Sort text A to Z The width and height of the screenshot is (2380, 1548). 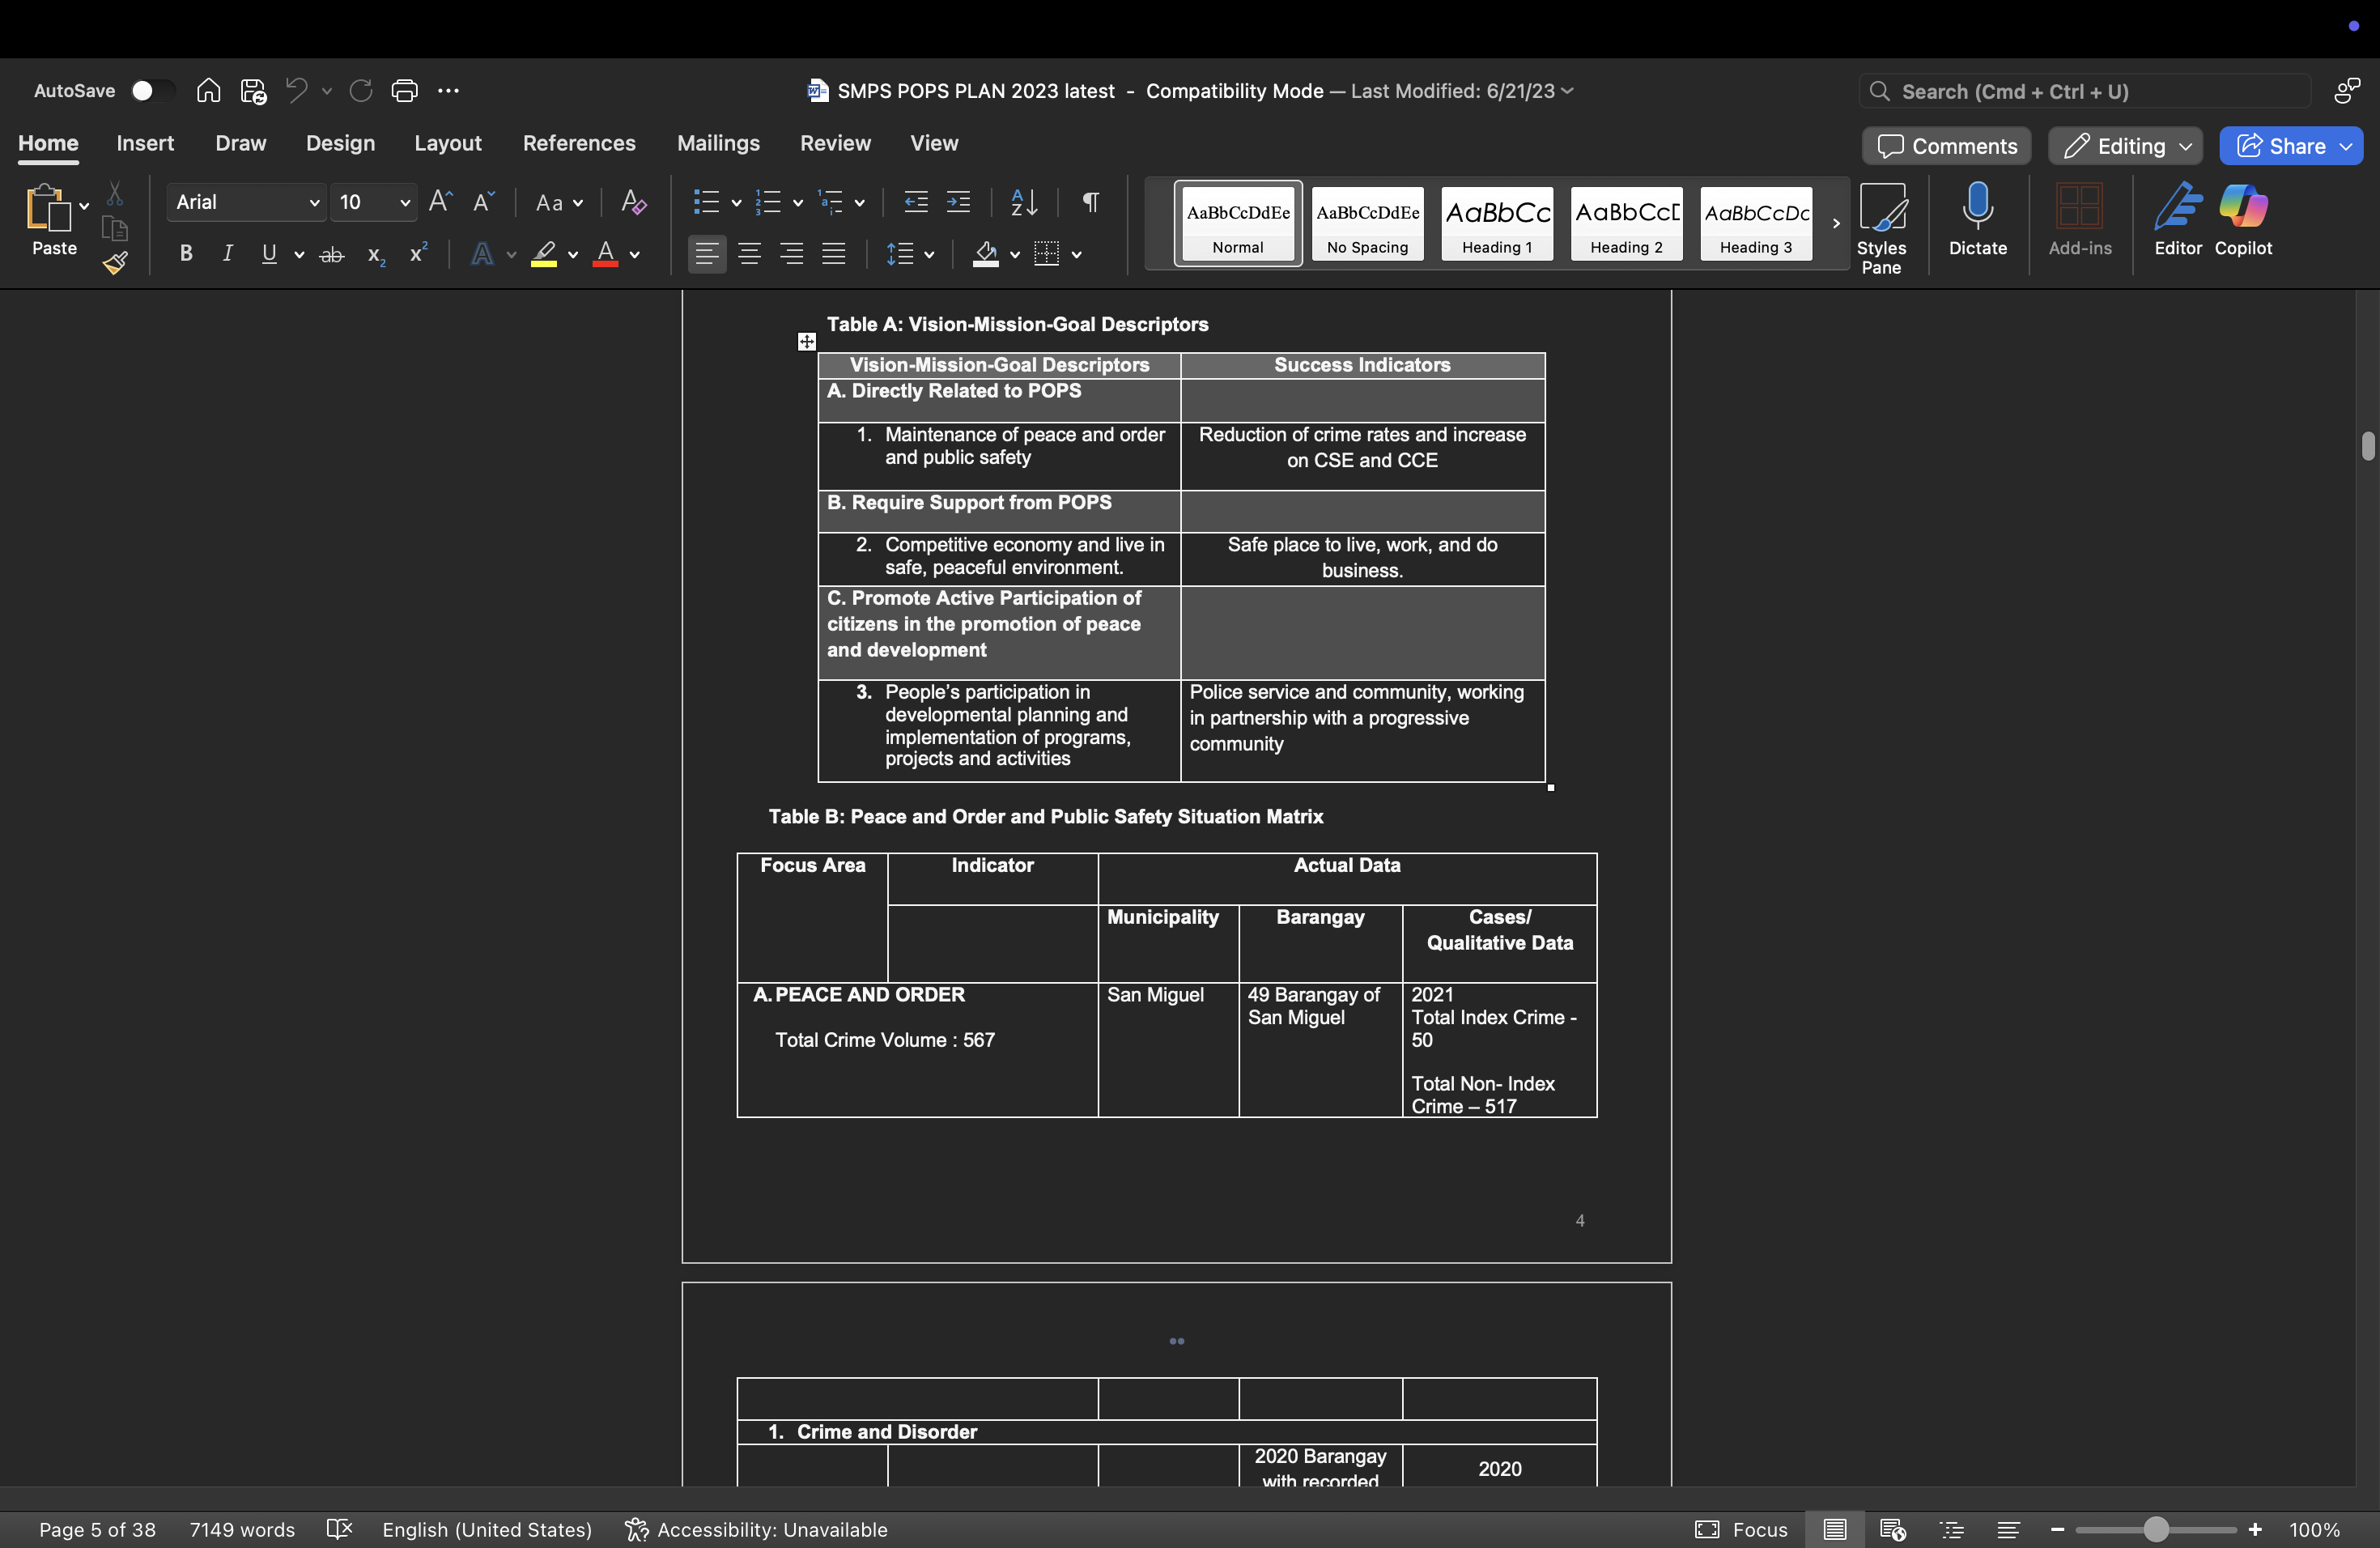(1024, 202)
